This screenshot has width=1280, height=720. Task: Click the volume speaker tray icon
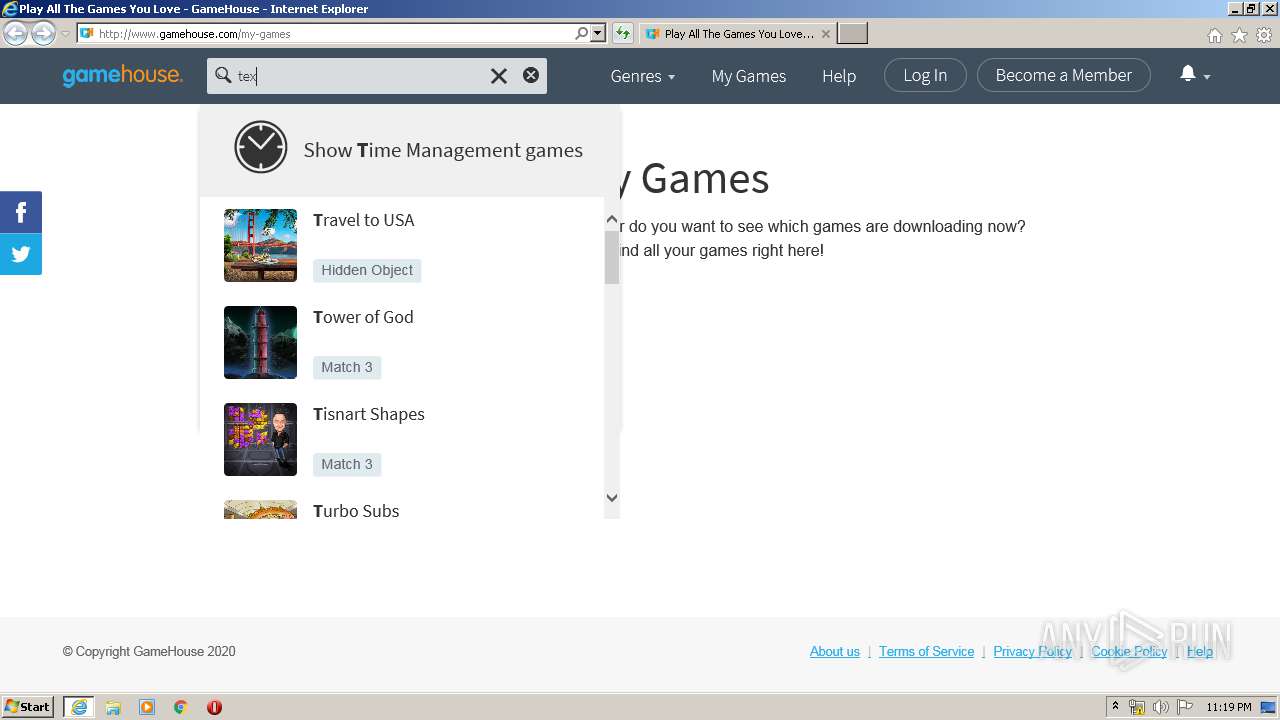coord(1160,707)
